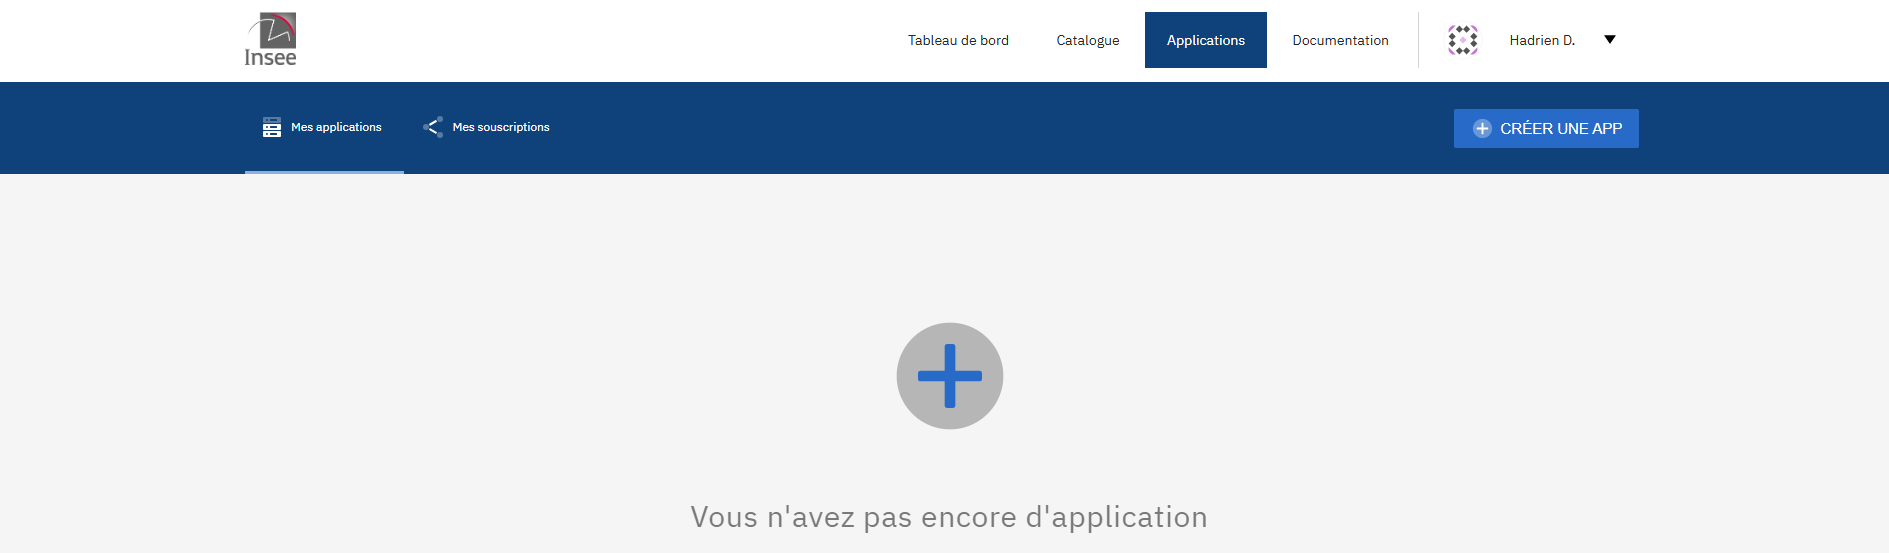Click the plus icon in the CRÉER UNE APP button

1482,128
